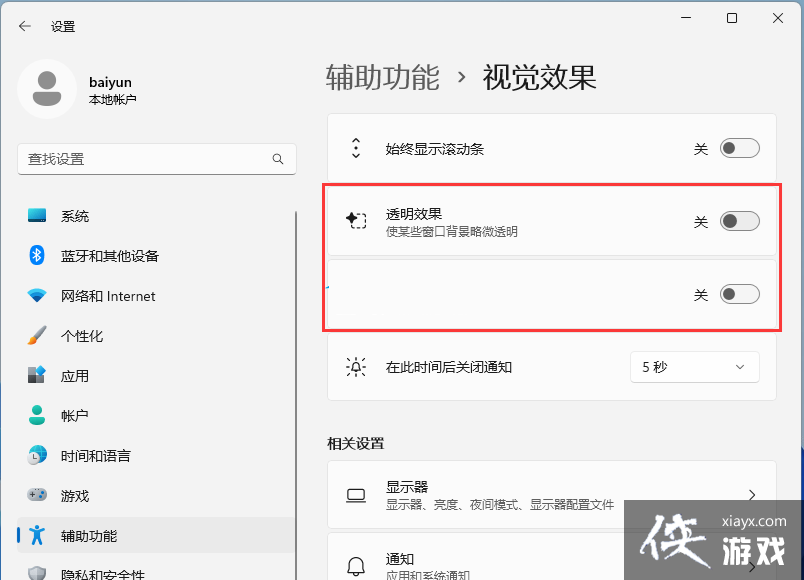Open 蓝牙和其他设备 settings
Screen dimensions: 804x580
[39, 256]
